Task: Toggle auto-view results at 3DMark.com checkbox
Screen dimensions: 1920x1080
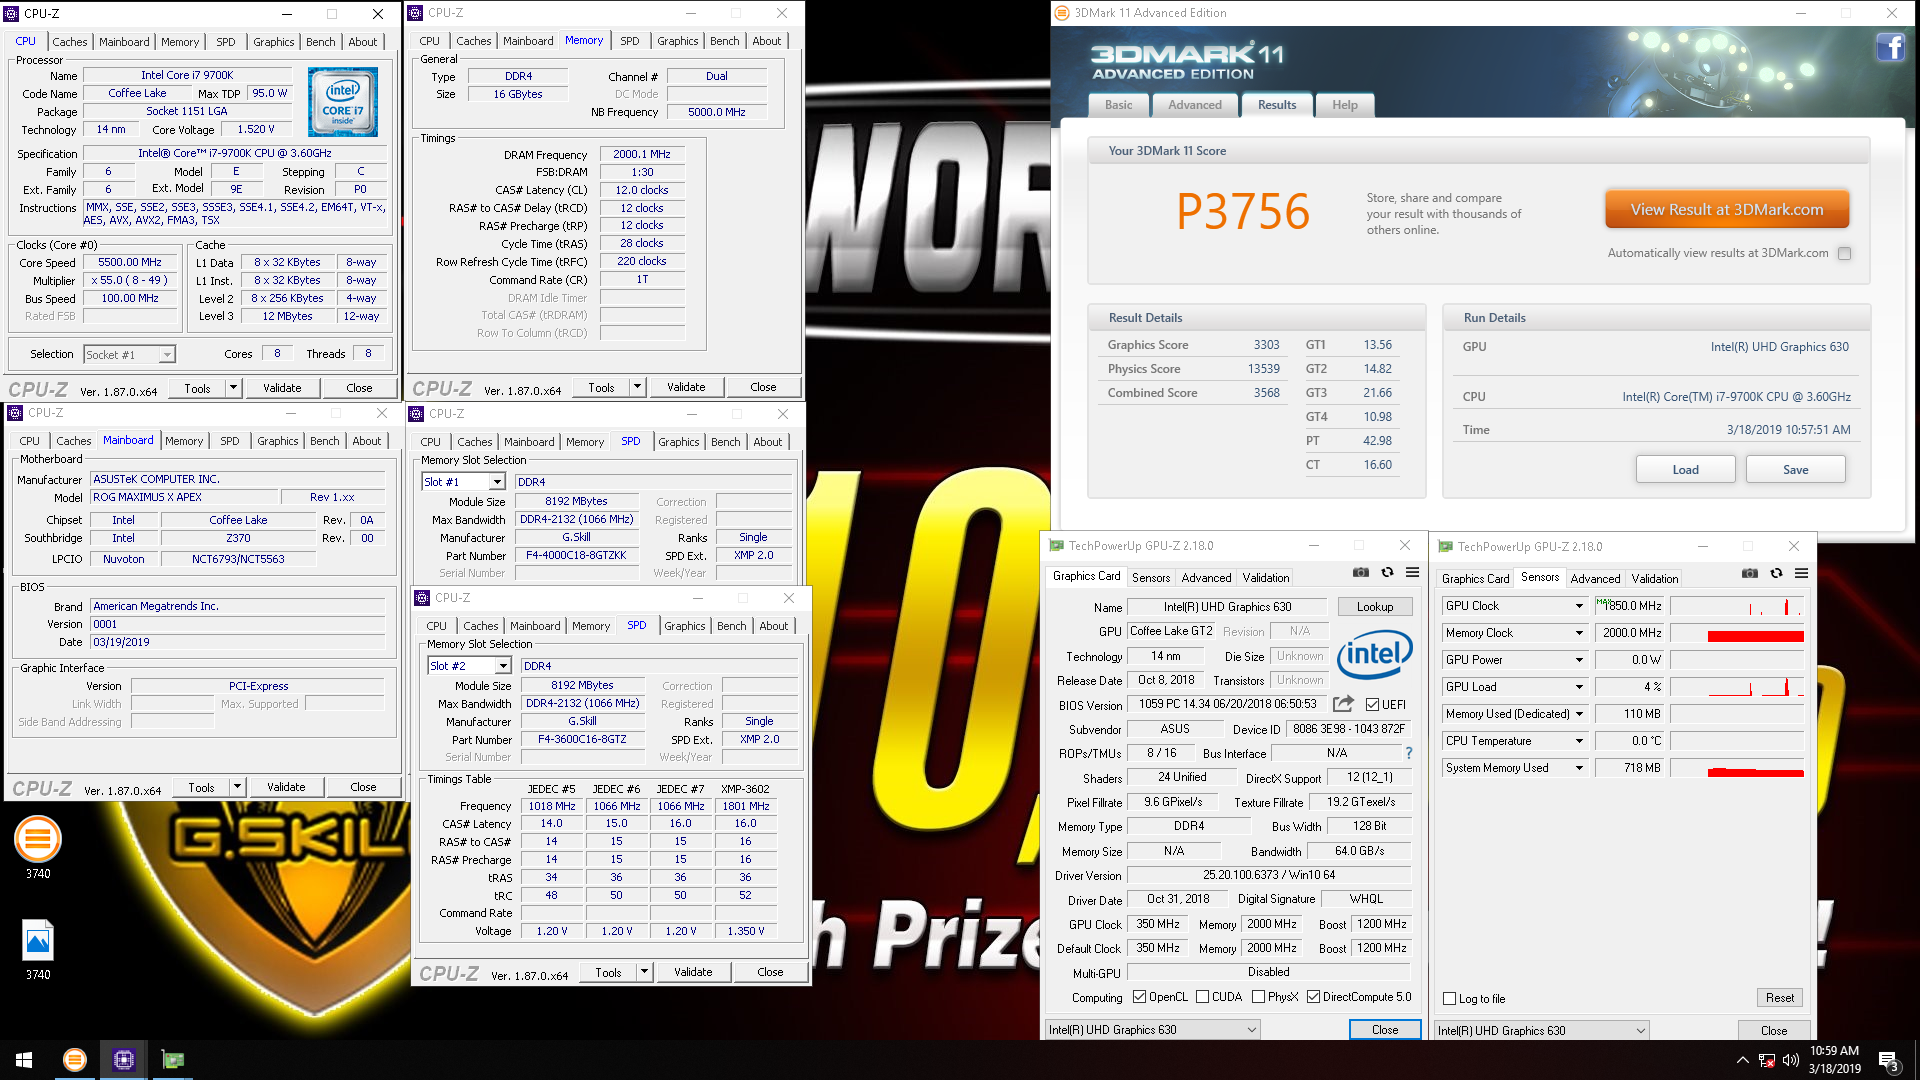Action: pyautogui.click(x=1845, y=254)
